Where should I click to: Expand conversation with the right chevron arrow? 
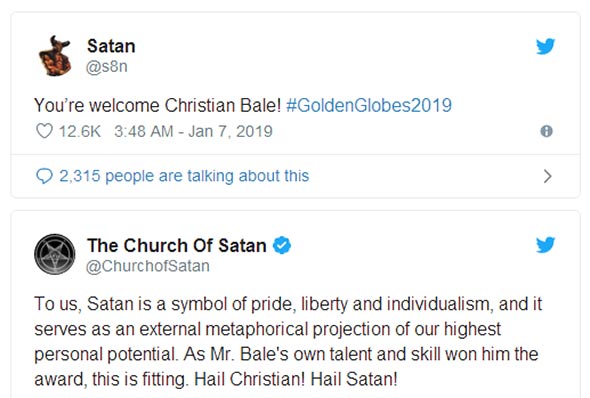(547, 176)
